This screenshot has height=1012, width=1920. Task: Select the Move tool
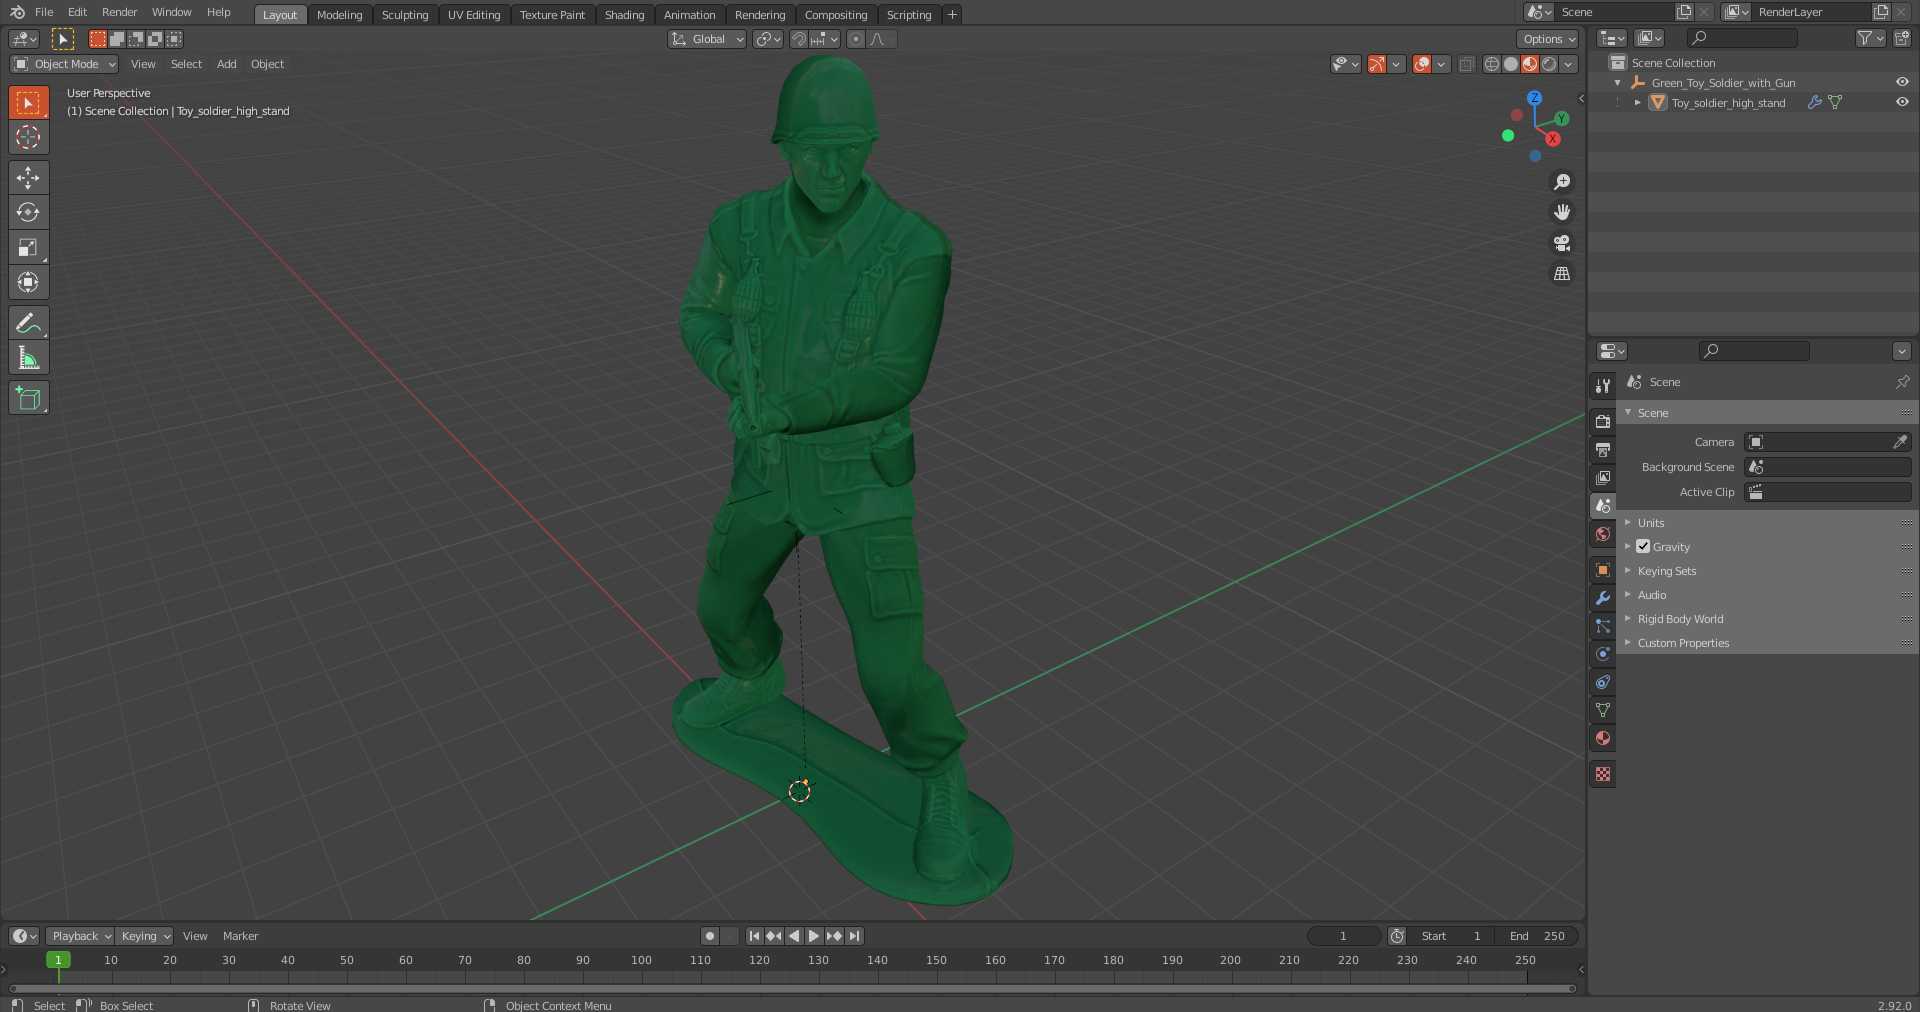(x=28, y=178)
